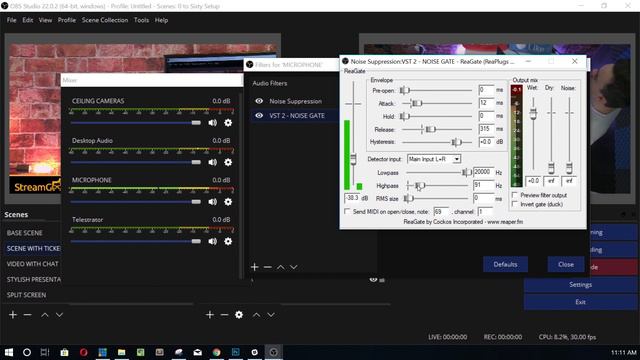Toggle Noise Suppression filter visibility eye
640x360 pixels.
[259, 101]
